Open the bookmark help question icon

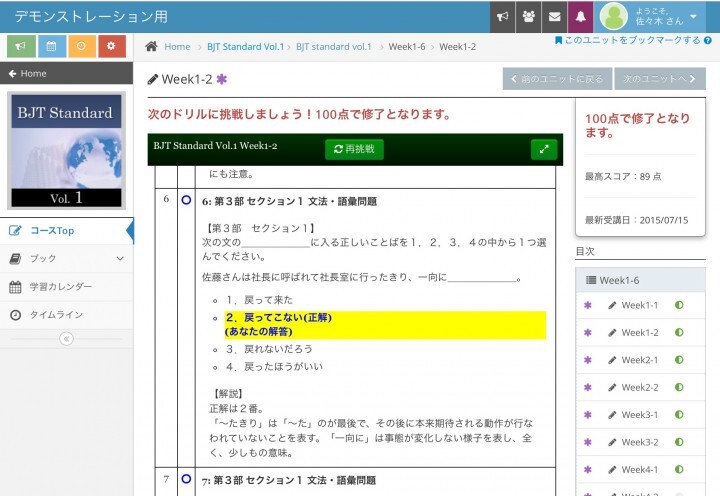pyautogui.click(x=708, y=40)
